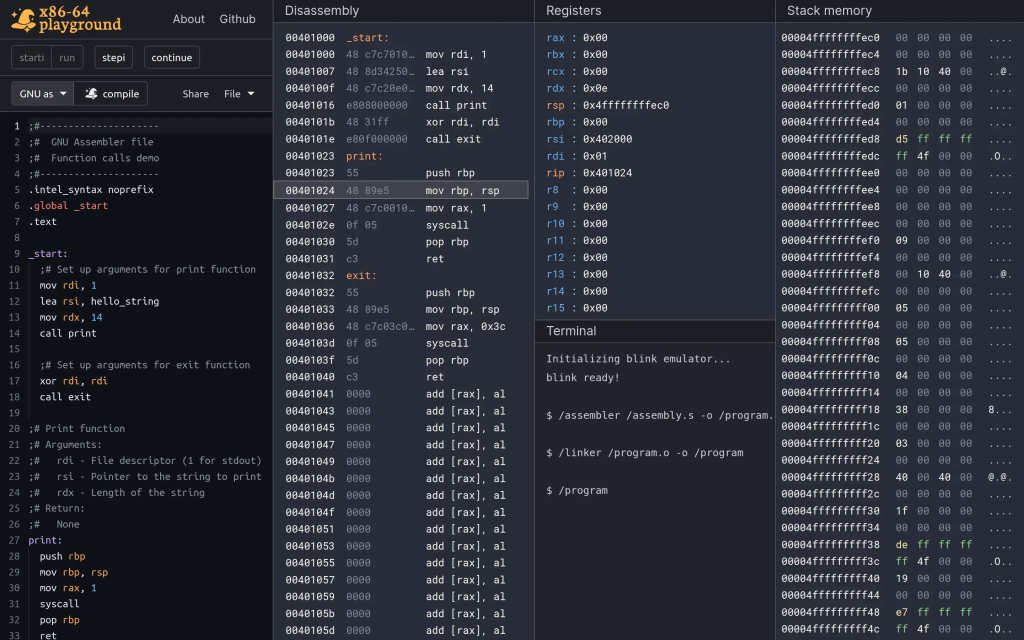Click the rsi register entry
Image resolution: width=1024 pixels, height=640 pixels.
pyautogui.click(x=589, y=139)
